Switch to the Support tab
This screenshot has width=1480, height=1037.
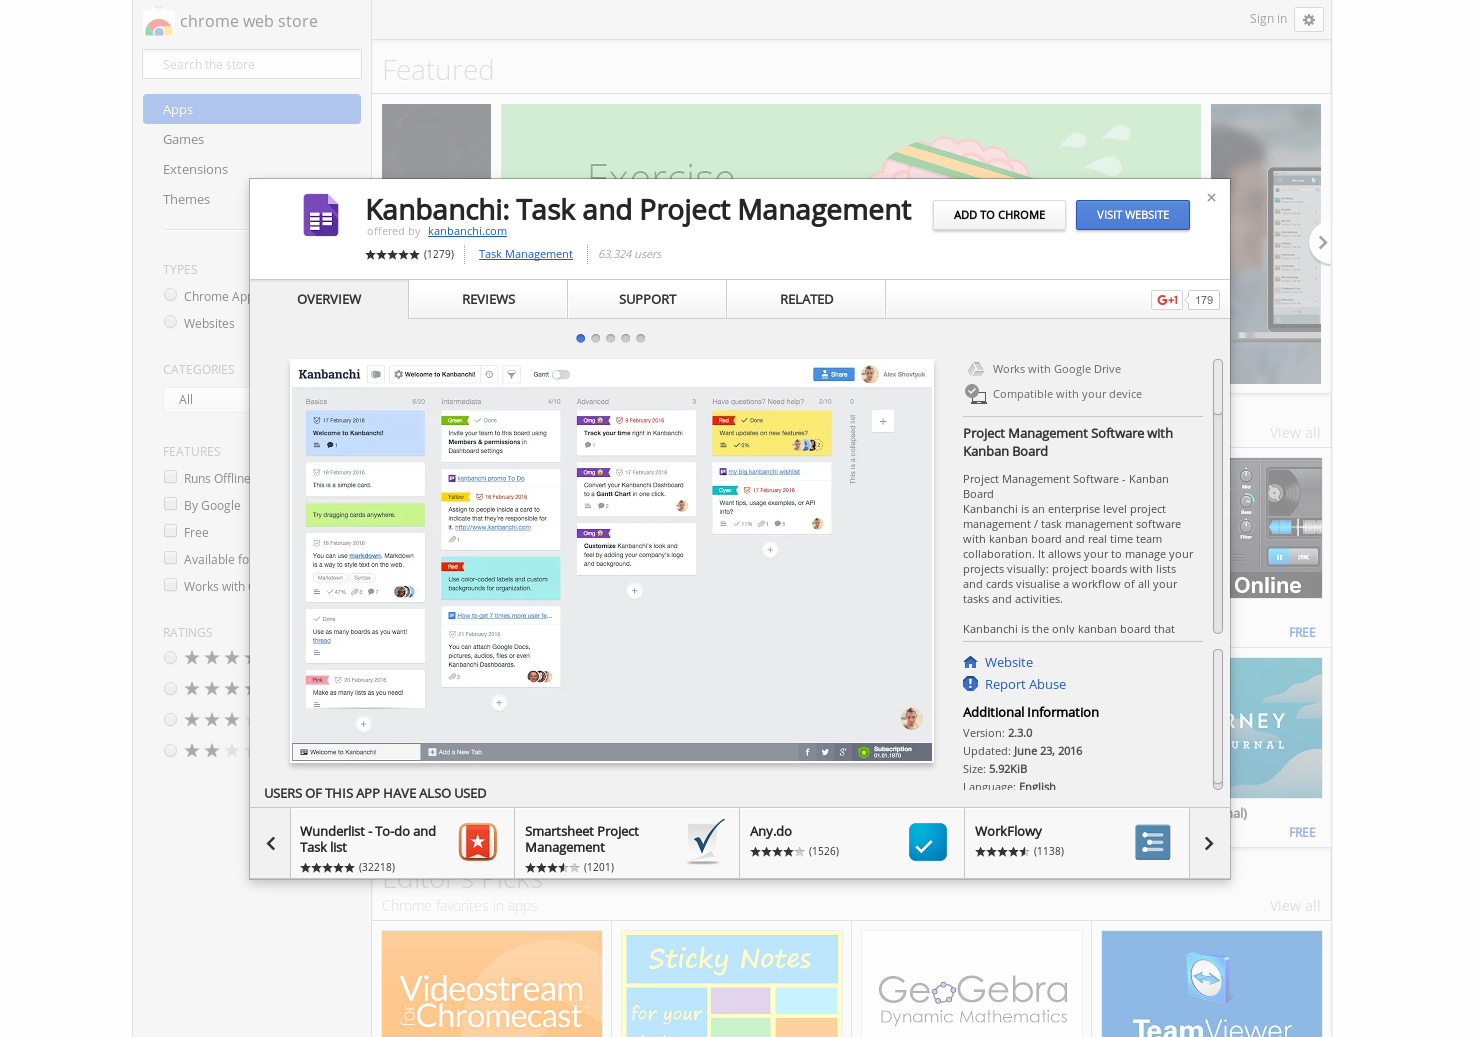[x=647, y=299]
